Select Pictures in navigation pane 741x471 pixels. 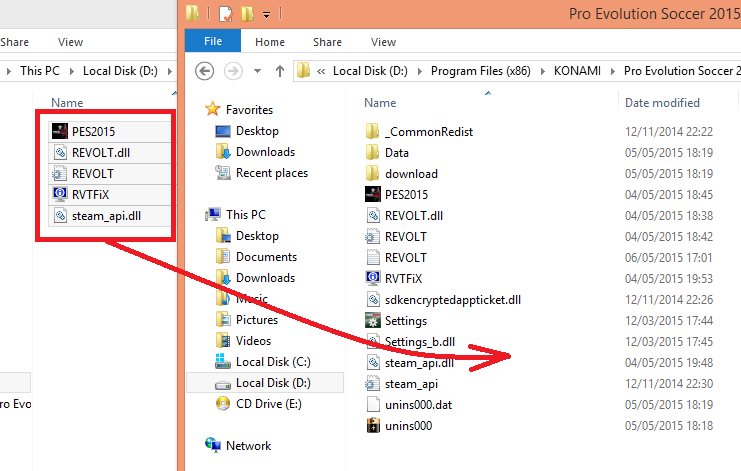point(246,320)
